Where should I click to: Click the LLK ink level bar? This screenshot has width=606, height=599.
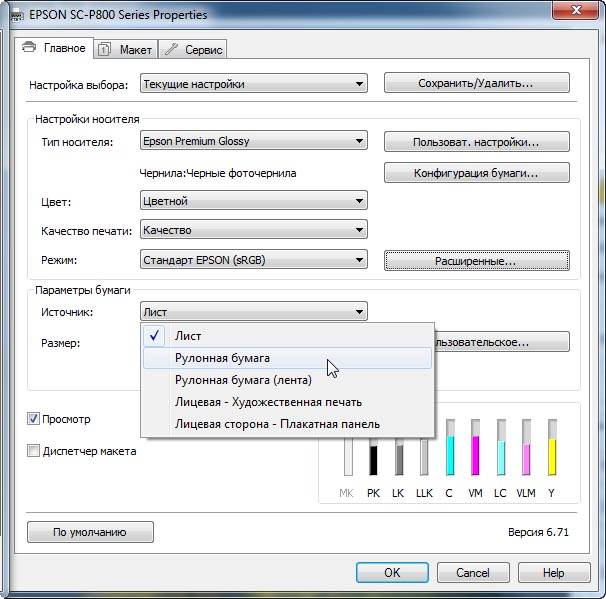coord(424,456)
